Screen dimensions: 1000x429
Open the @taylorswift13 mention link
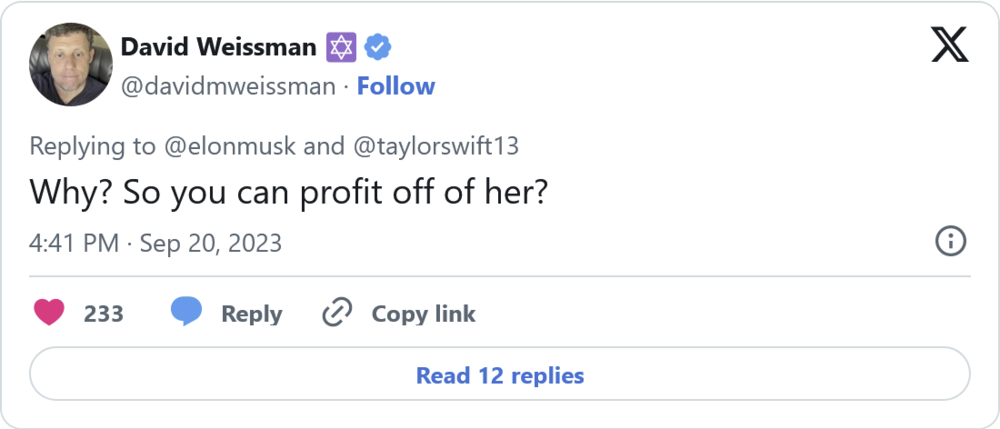coord(435,146)
